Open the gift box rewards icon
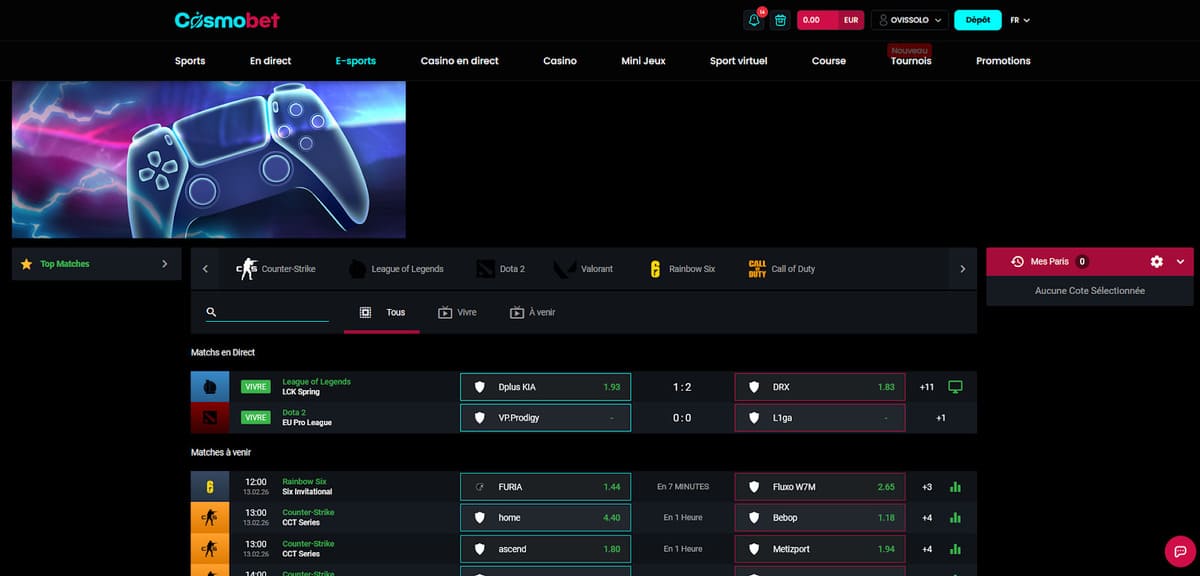This screenshot has height=576, width=1200. [781, 19]
